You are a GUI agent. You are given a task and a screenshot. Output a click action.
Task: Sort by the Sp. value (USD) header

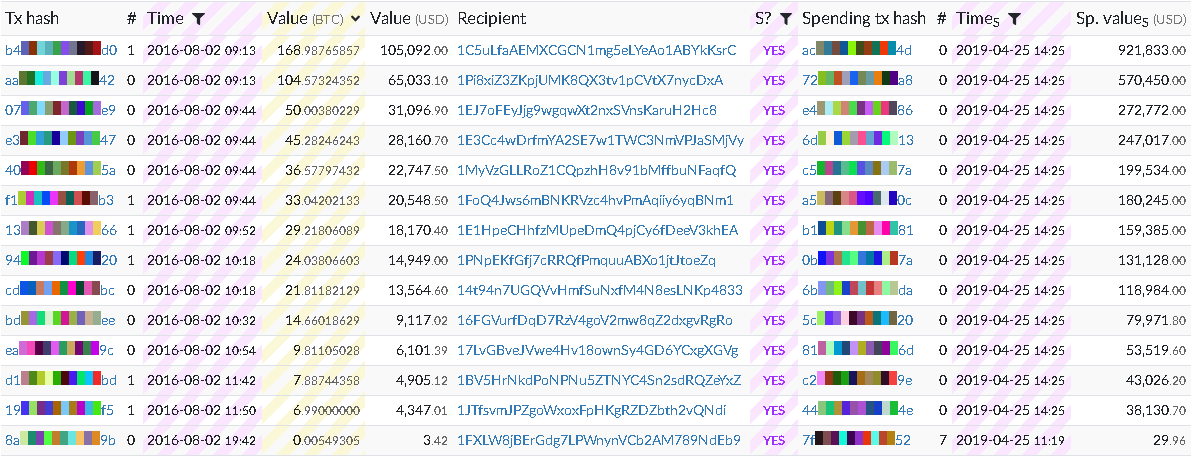(1130, 19)
